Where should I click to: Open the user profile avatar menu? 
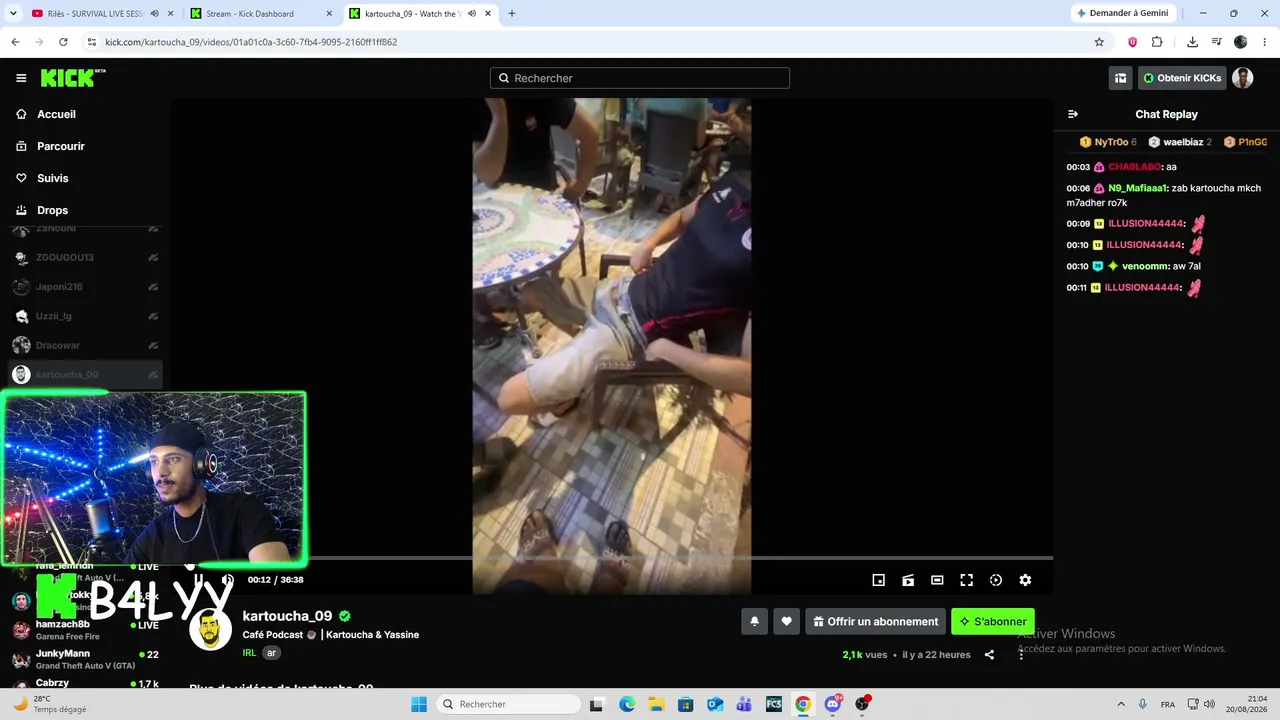pos(1243,78)
